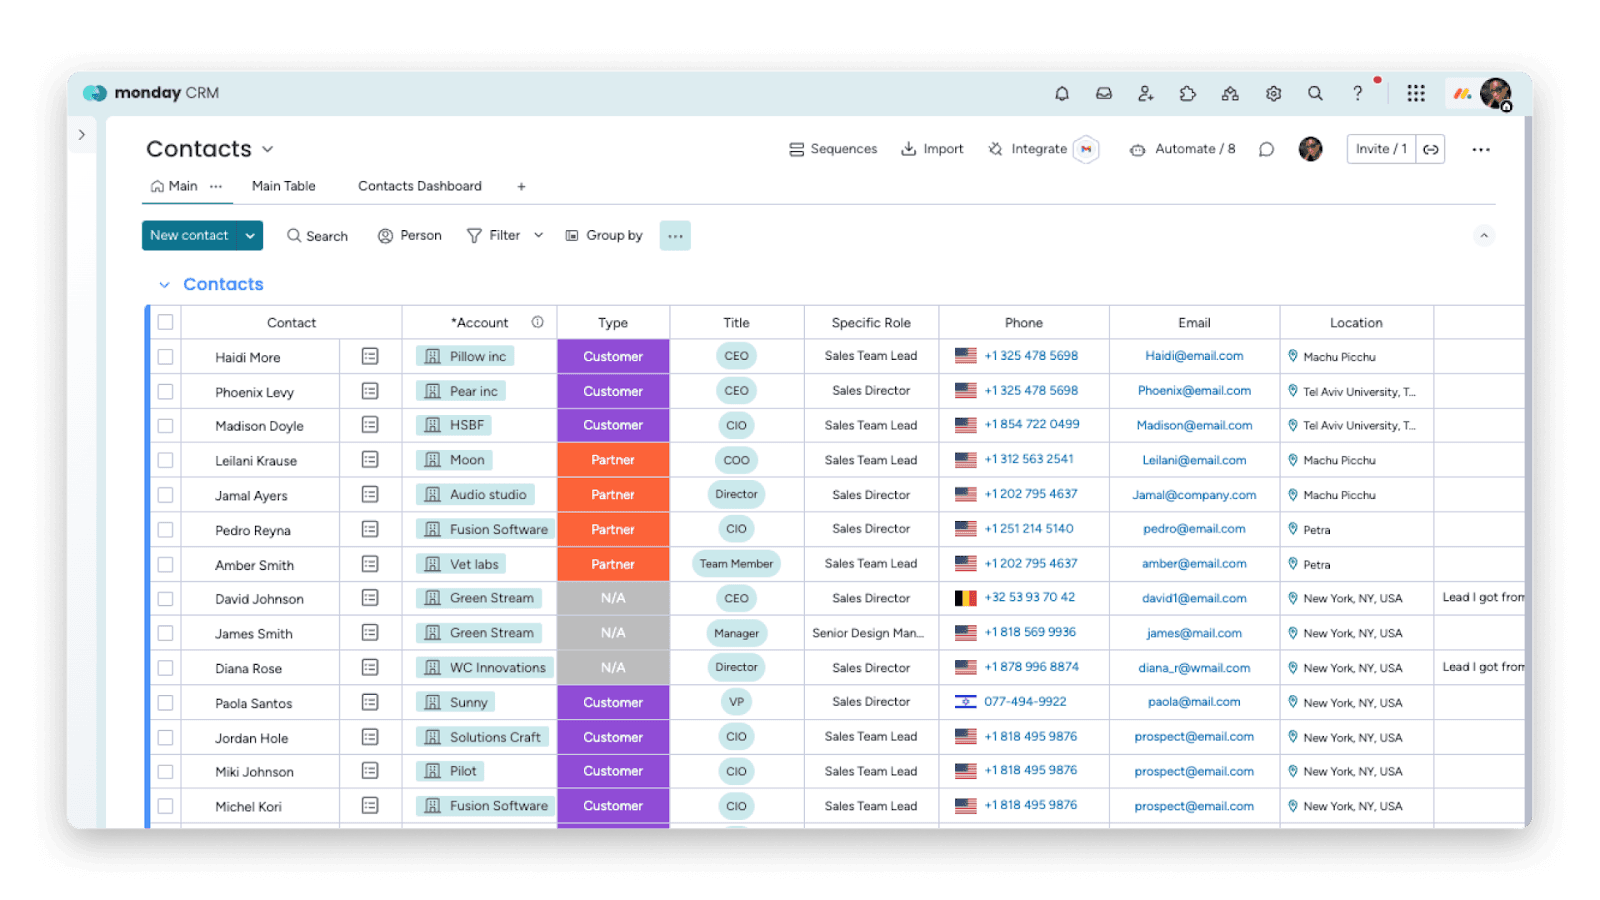The image size is (1600, 900).
Task: Open updates icon for Haidi More
Action: (370, 356)
